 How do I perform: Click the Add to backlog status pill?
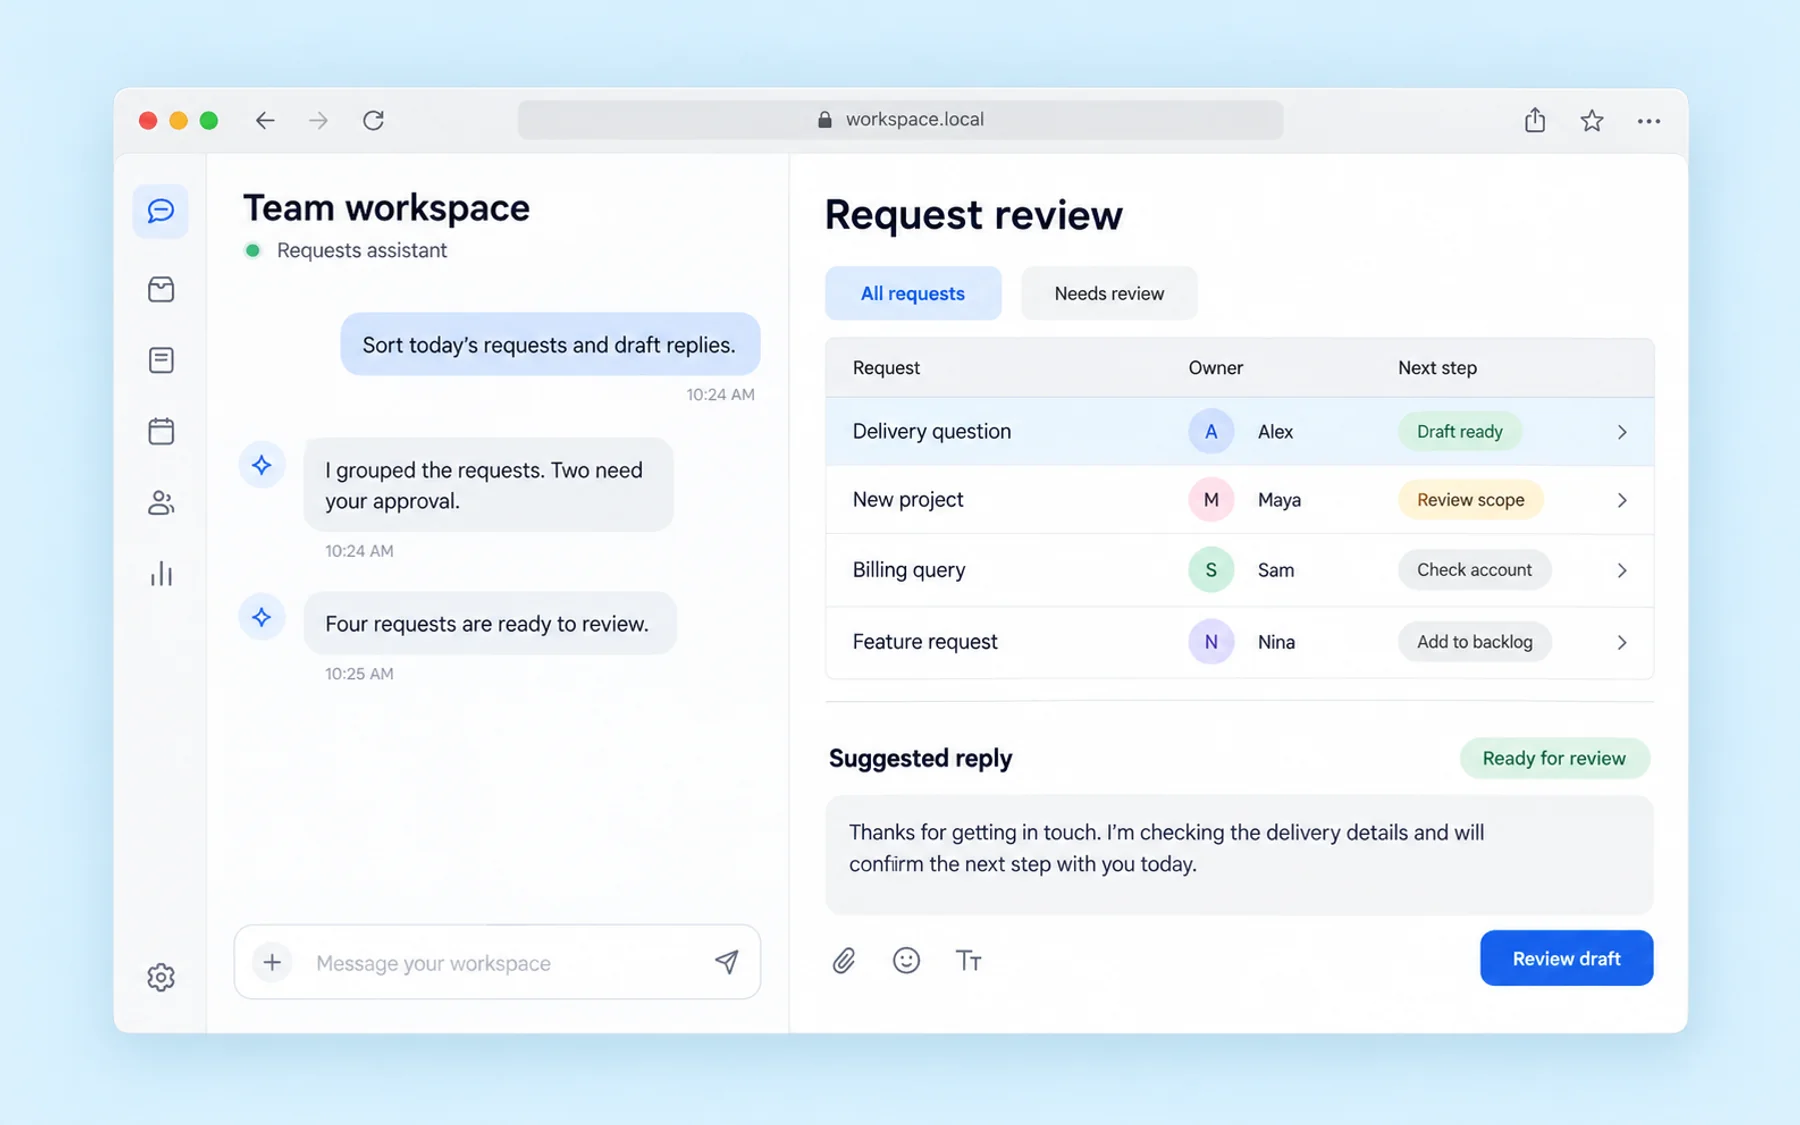point(1475,642)
